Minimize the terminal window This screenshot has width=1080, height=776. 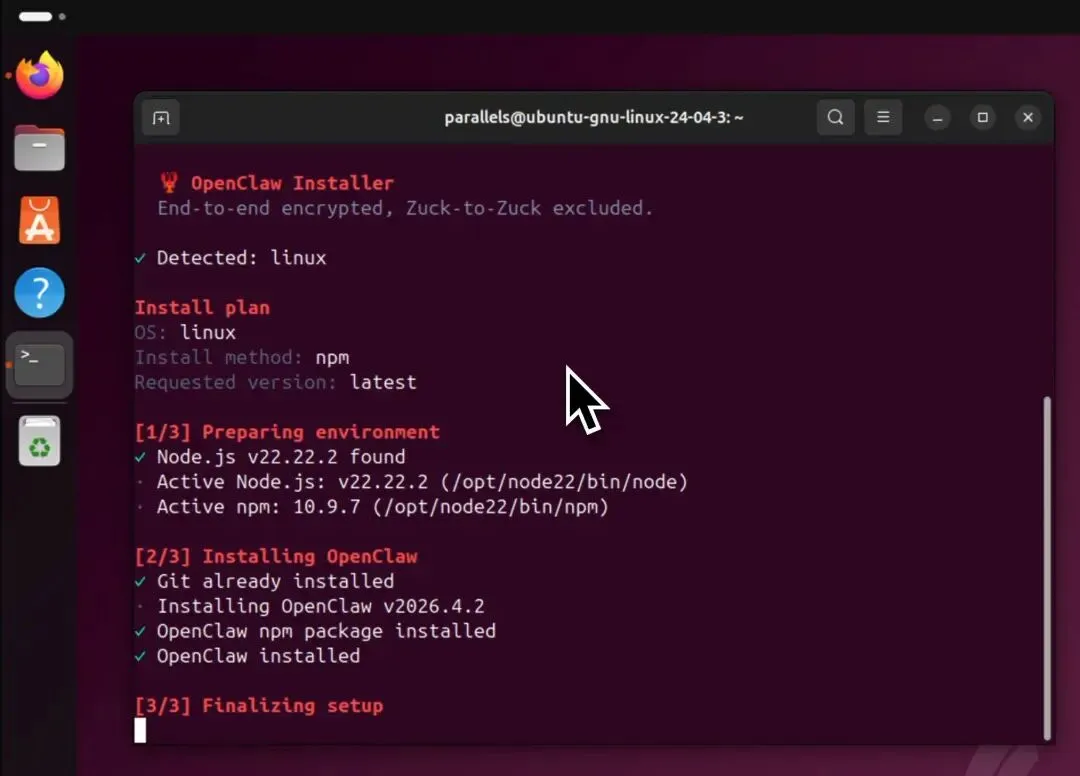click(937, 118)
